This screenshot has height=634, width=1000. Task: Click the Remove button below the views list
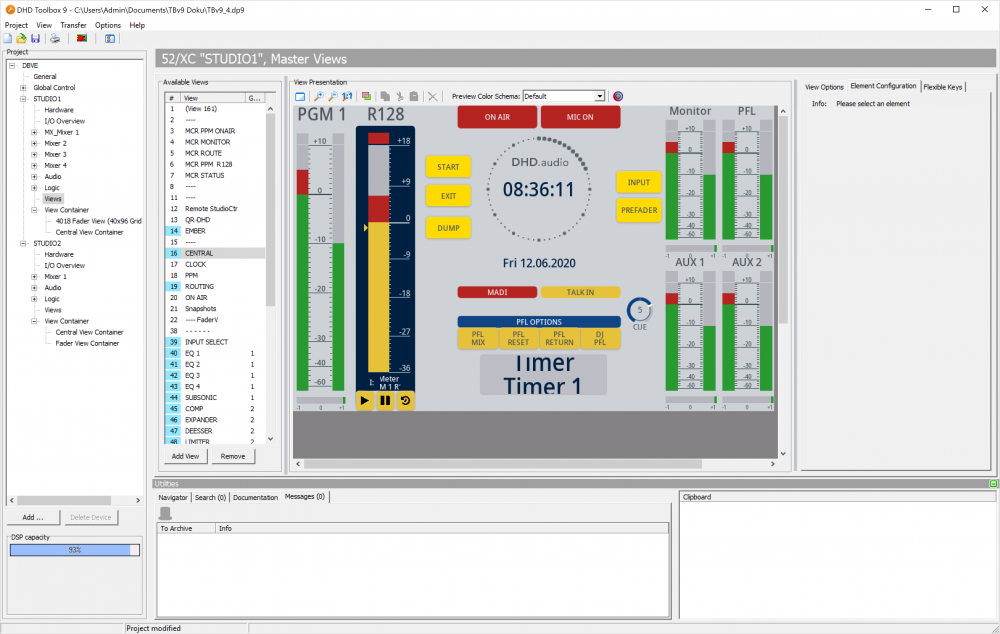click(x=233, y=455)
